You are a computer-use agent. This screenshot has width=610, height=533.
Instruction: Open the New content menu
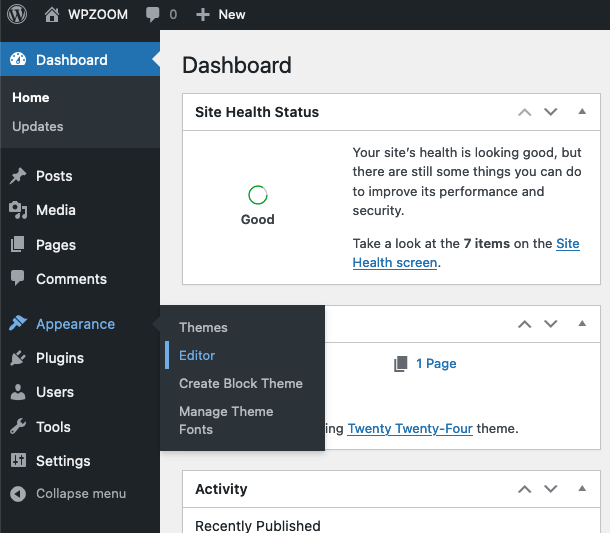click(x=232, y=15)
